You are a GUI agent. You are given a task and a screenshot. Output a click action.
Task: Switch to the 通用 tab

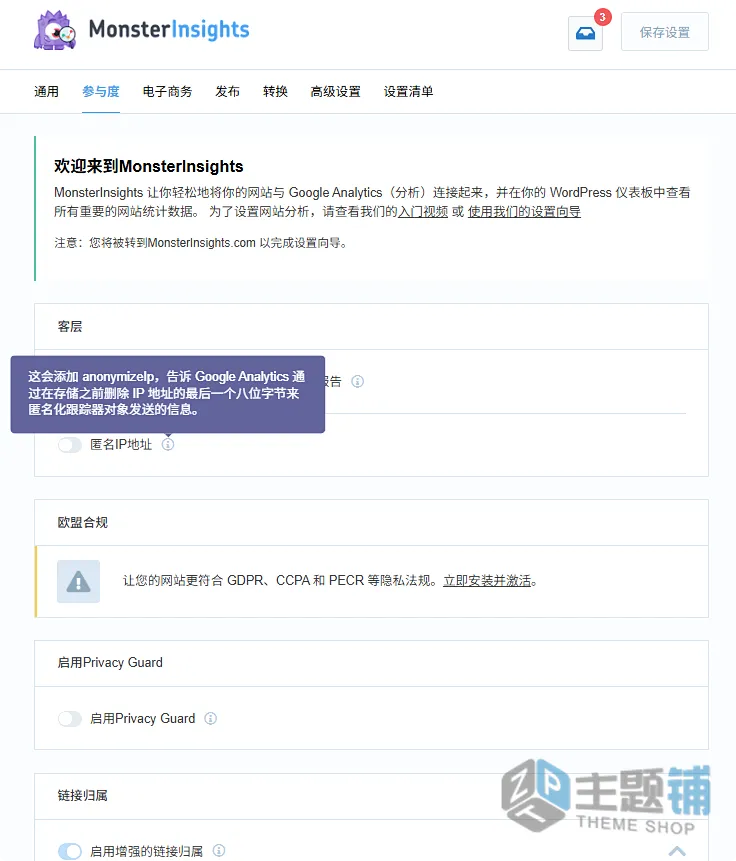pos(46,92)
